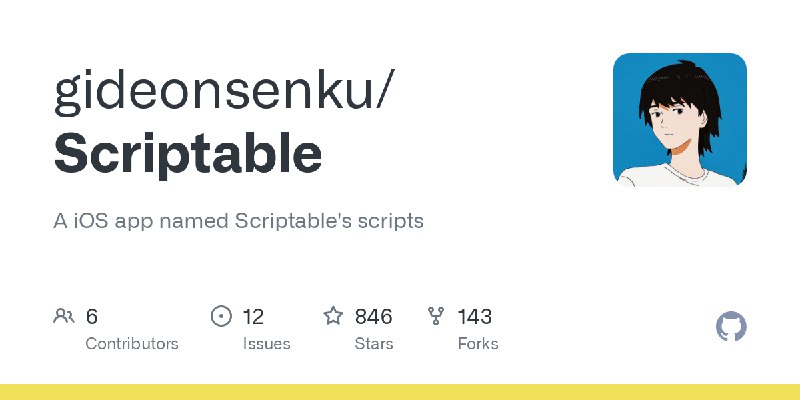Click the yellow language color bar
This screenshot has width=800, height=400.
pyautogui.click(x=400, y=392)
